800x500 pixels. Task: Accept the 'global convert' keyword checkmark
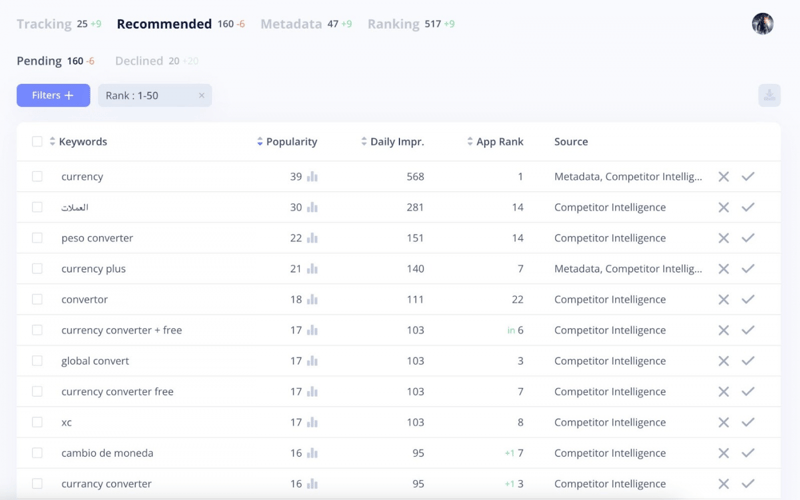pyautogui.click(x=748, y=361)
